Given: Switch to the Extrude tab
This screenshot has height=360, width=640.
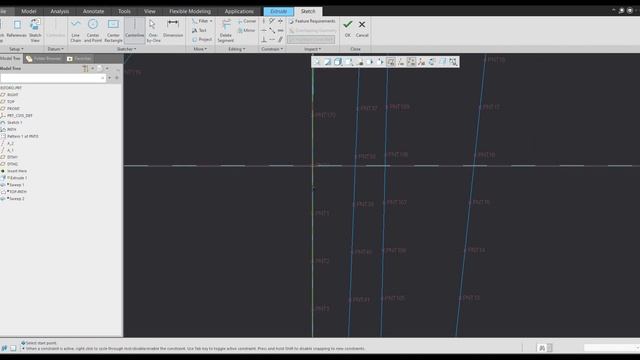Looking at the screenshot, I should coord(278,11).
